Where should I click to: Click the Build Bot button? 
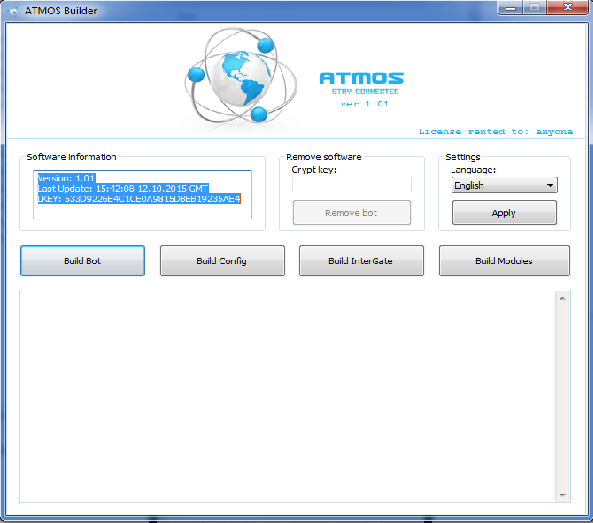(x=82, y=261)
